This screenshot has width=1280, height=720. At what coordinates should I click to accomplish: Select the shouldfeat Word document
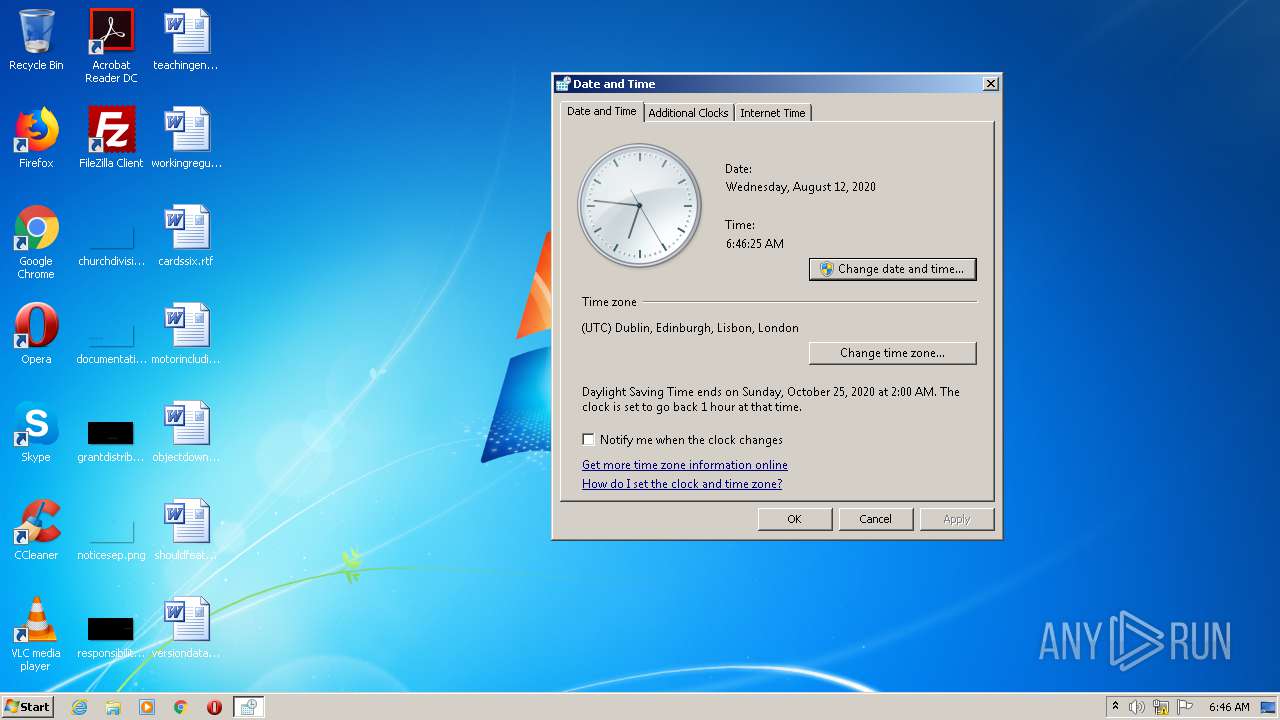pos(186,530)
